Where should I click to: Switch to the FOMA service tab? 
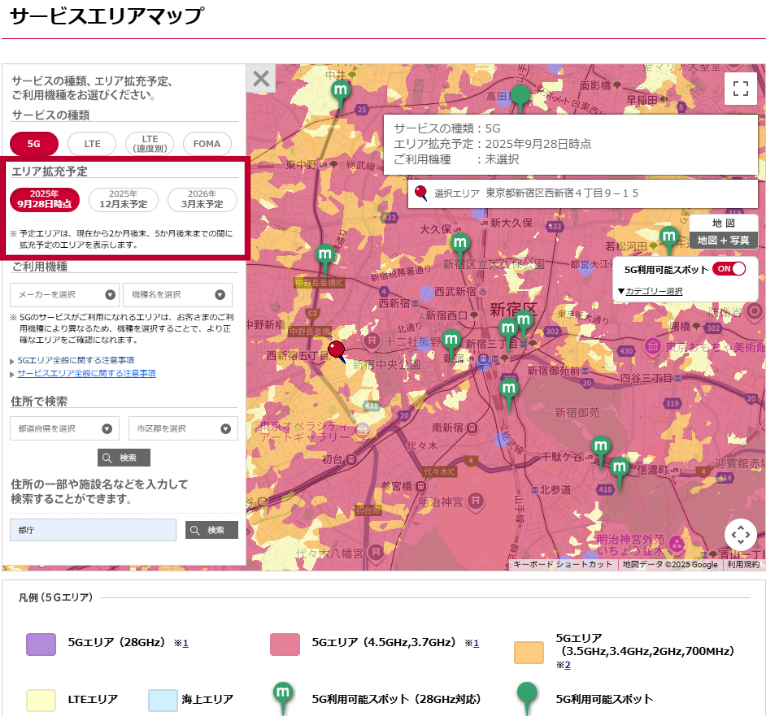pos(207,144)
